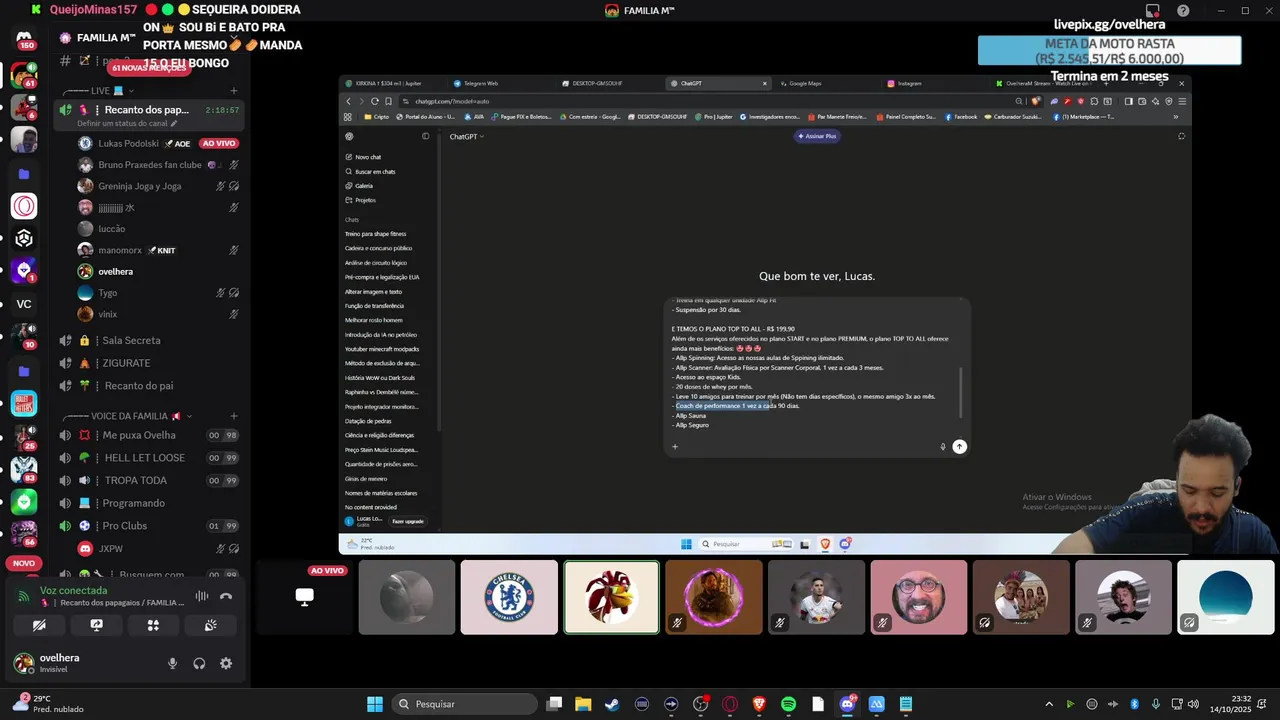Open the server icon with 61 badge
This screenshot has width=1280, height=720.
[24, 76]
